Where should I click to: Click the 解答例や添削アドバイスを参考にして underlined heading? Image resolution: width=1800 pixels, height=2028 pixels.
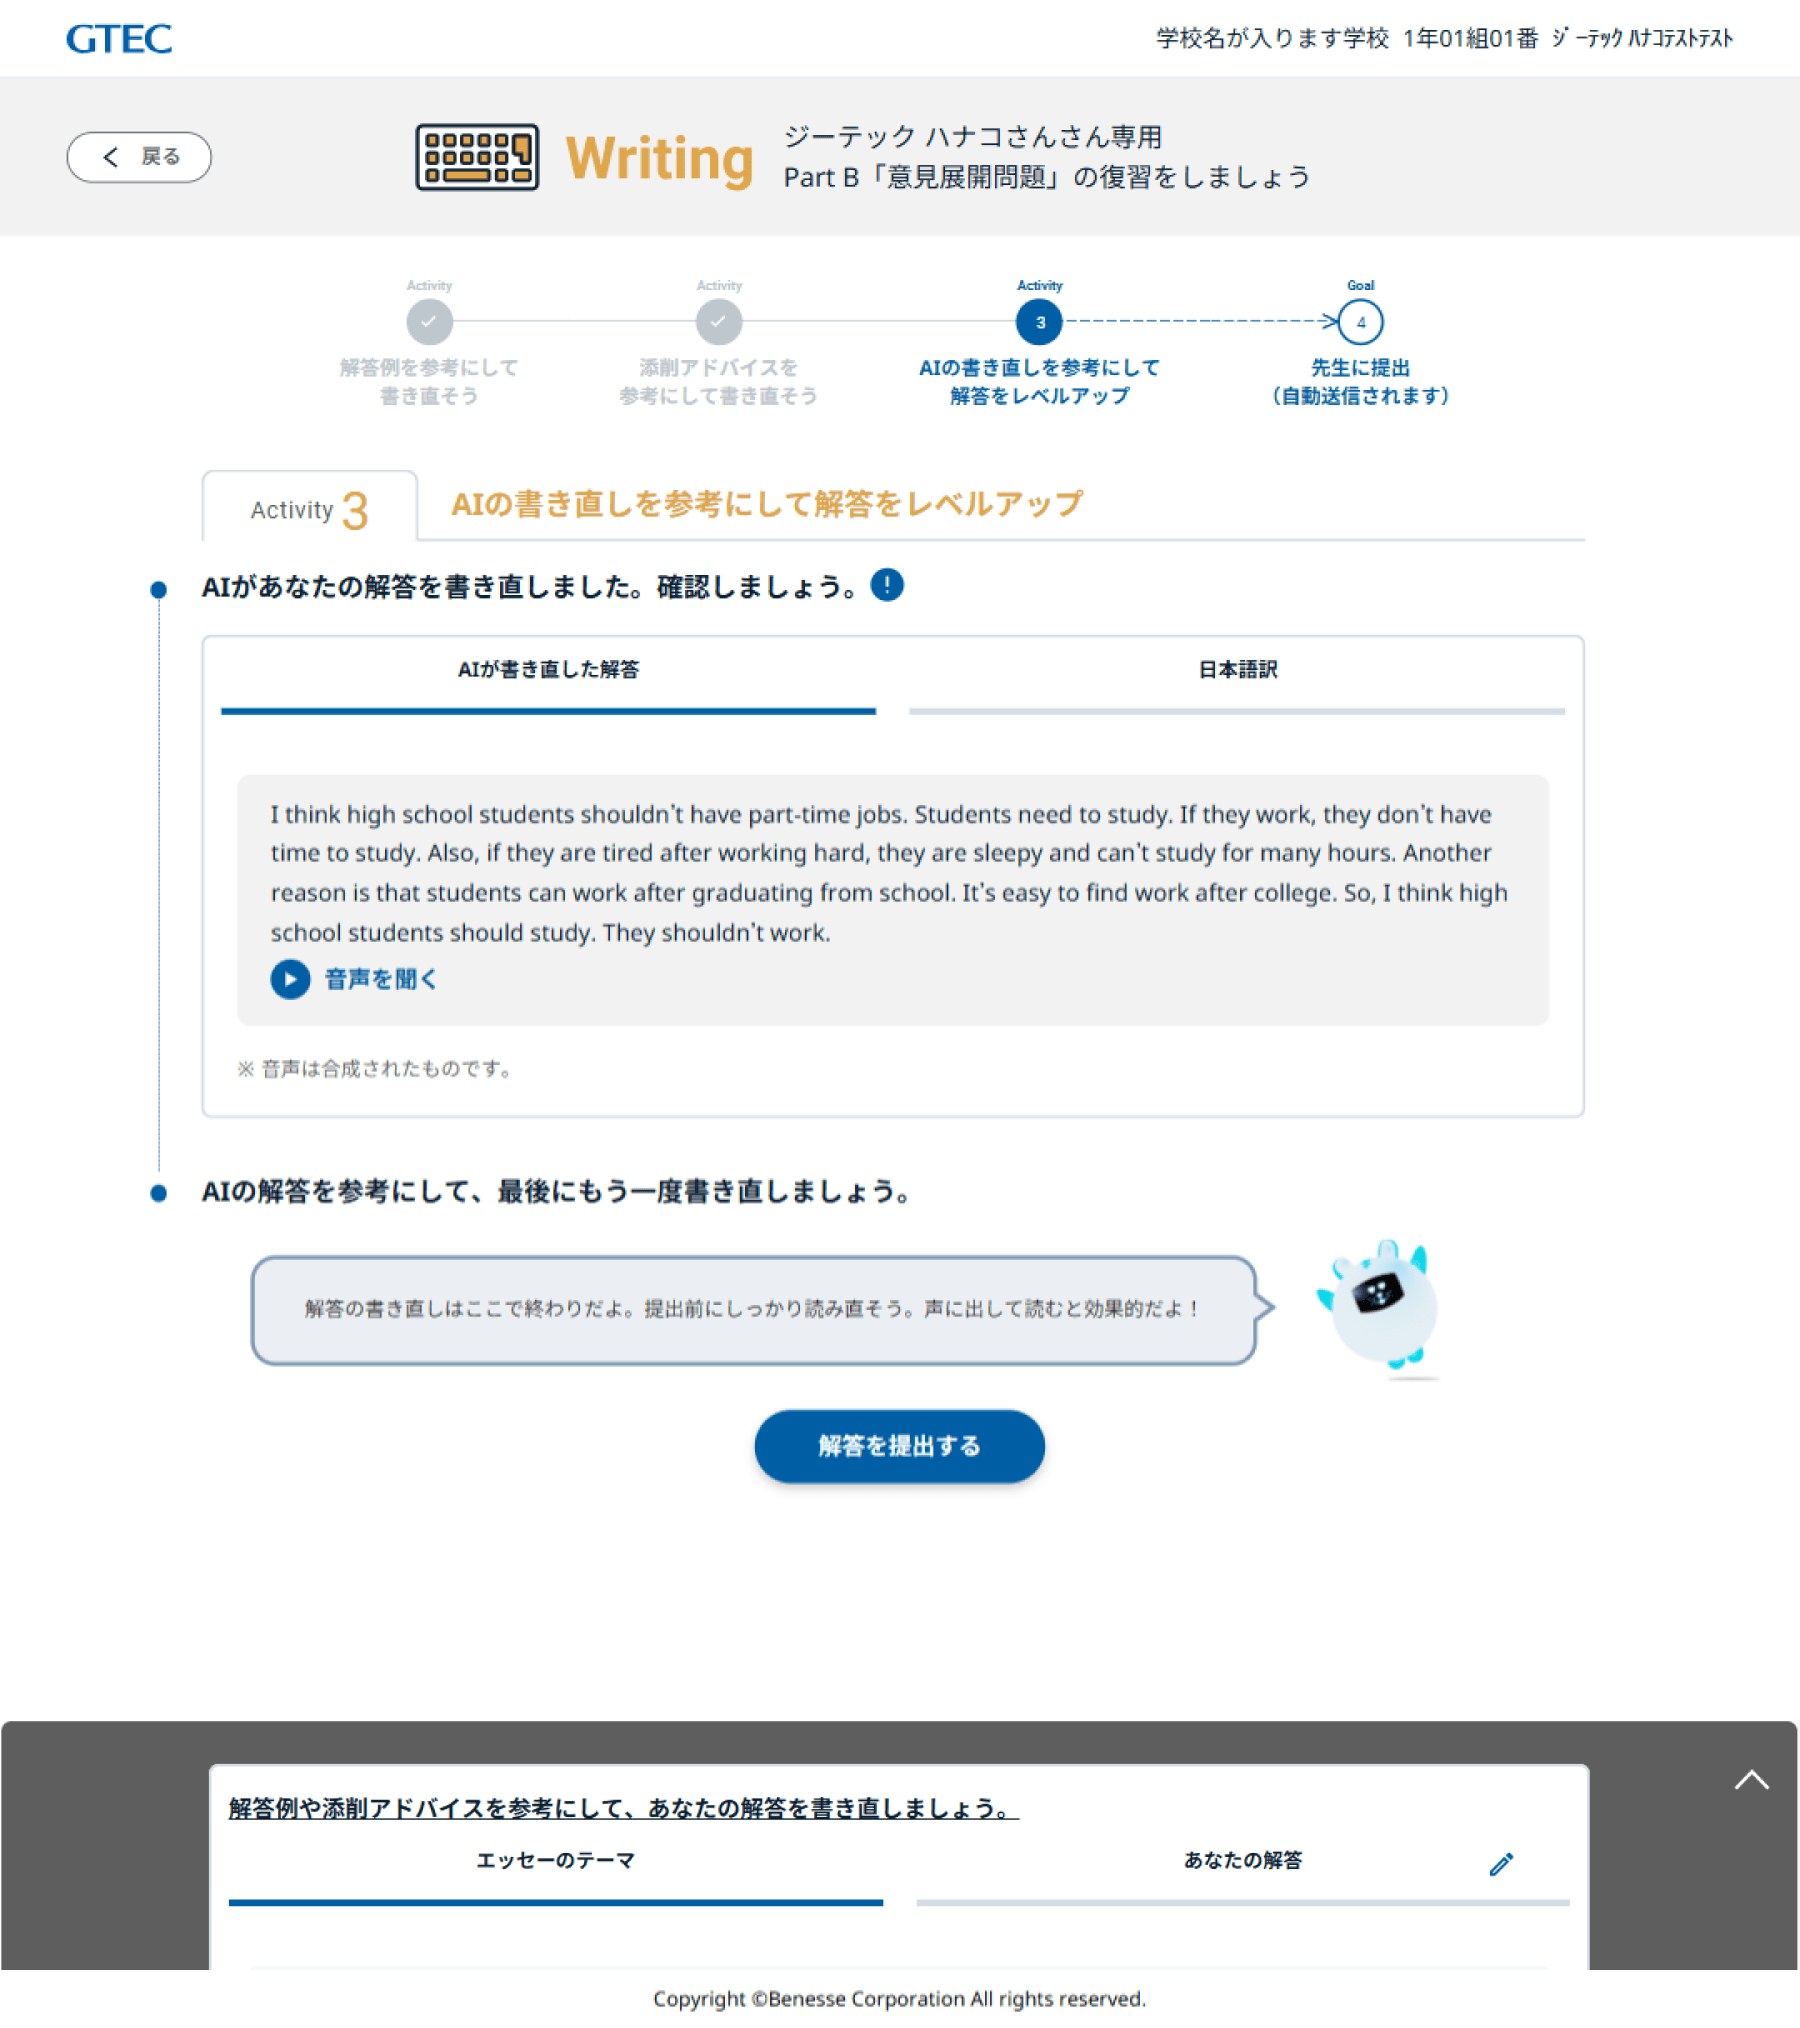[x=623, y=1808]
